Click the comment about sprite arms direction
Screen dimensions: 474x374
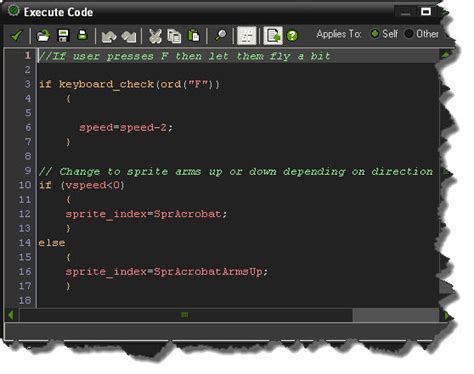(x=236, y=171)
